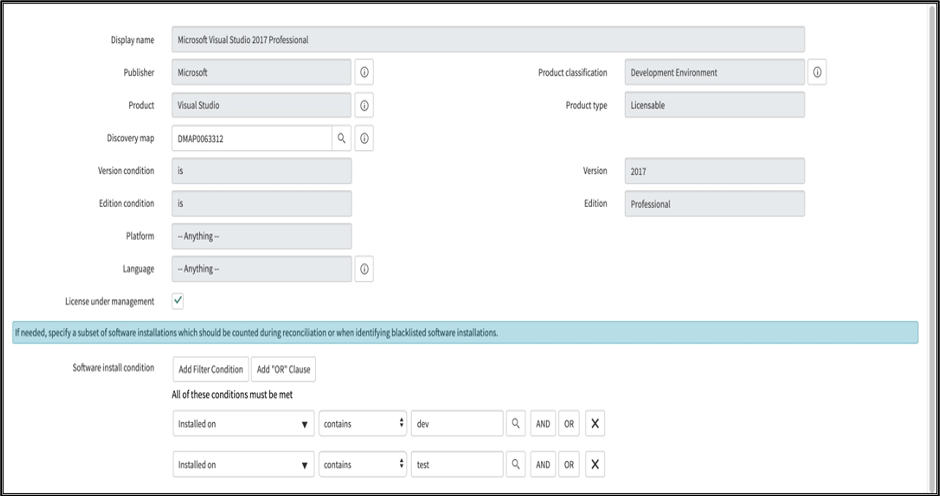This screenshot has width=940, height=496.
Task: Change contains operator in test row
Action: pos(363,464)
